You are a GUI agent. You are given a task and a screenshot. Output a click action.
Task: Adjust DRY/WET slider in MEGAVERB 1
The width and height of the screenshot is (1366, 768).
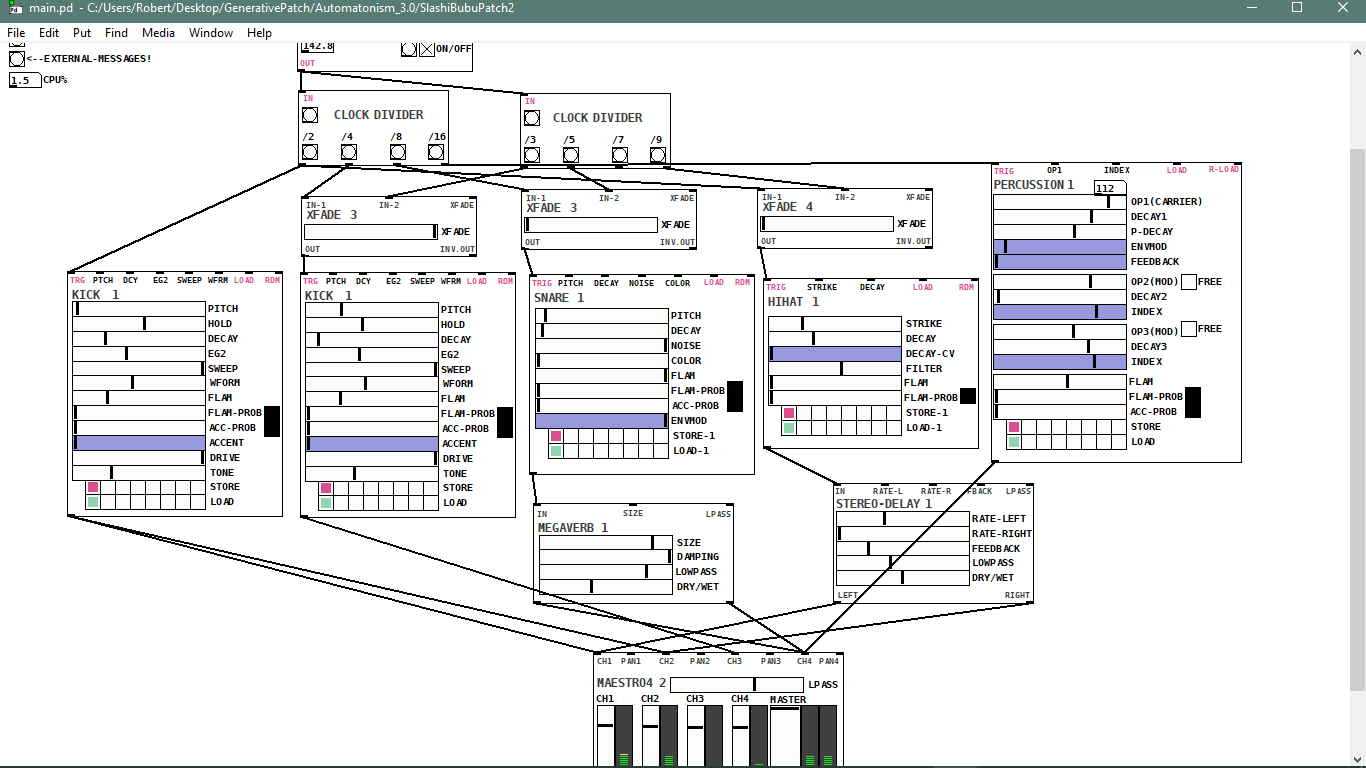tap(605, 587)
